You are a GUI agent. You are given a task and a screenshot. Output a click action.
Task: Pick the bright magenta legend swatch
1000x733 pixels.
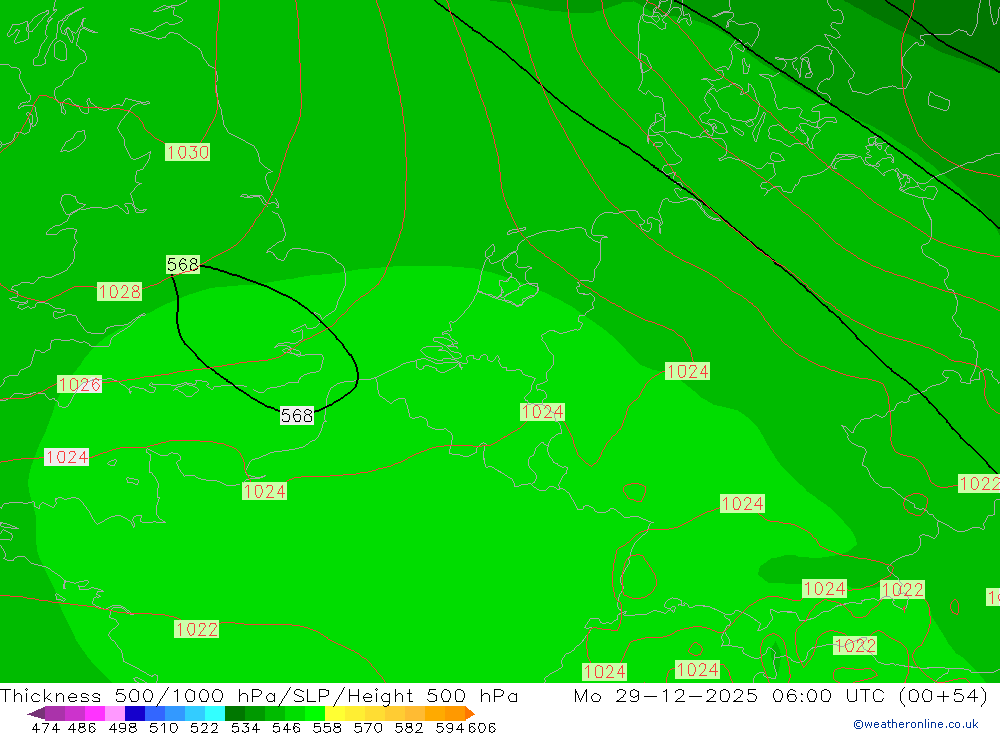95,713
